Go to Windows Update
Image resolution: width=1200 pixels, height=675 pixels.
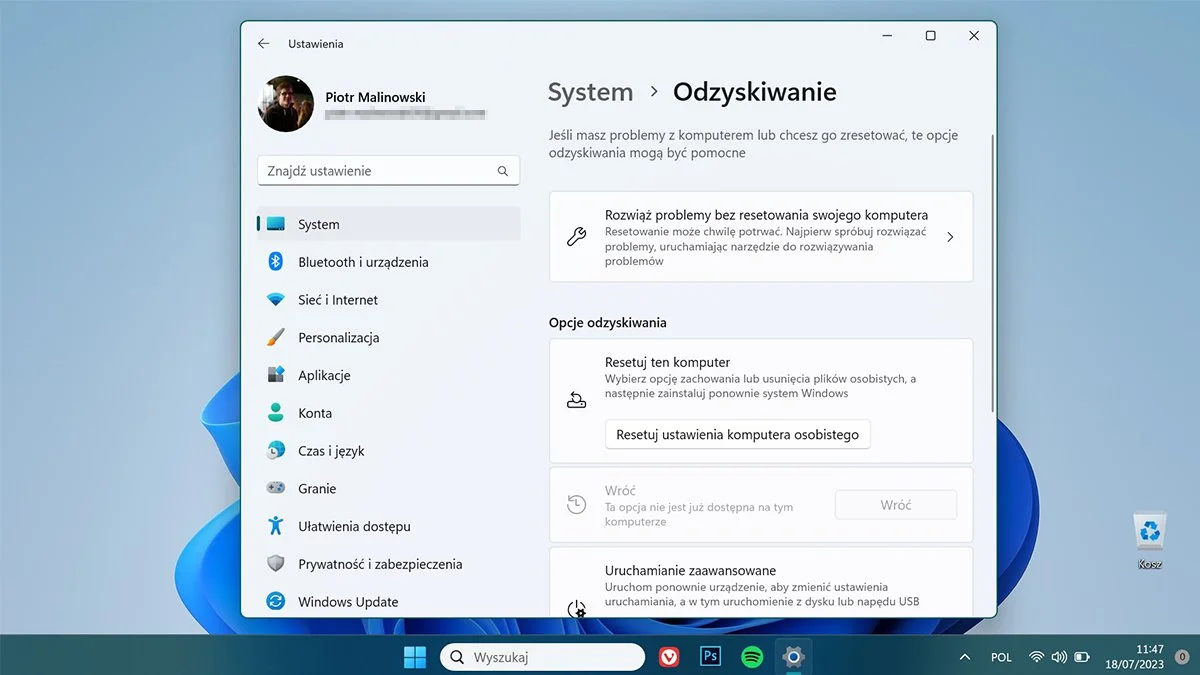347,601
